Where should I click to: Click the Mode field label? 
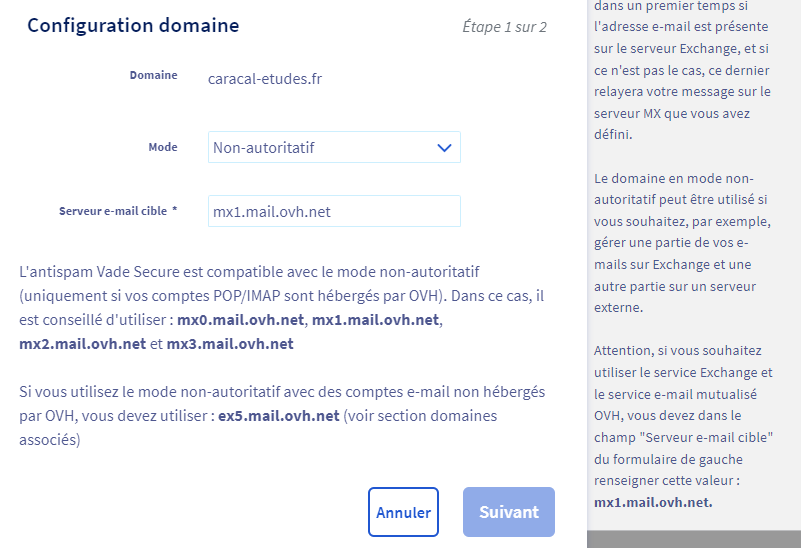(x=162, y=147)
